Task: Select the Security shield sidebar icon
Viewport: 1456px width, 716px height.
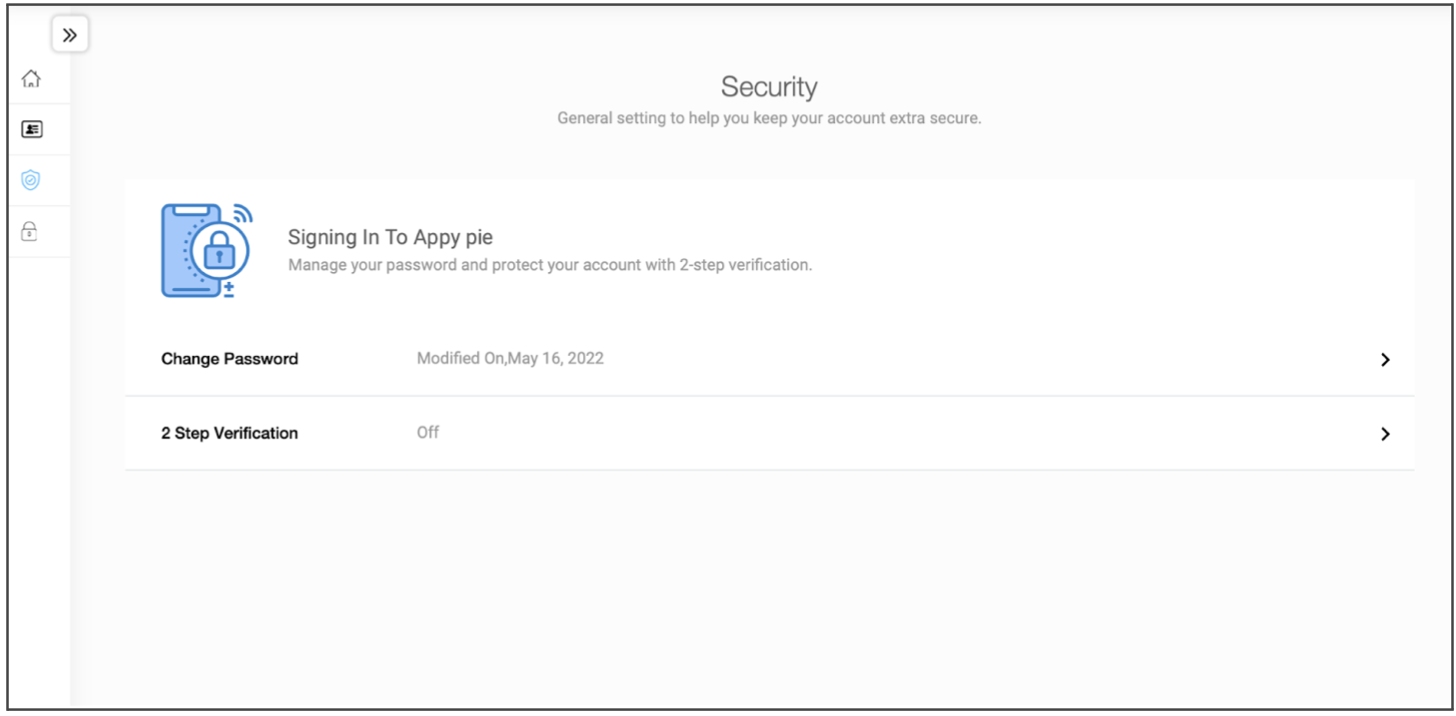Action: pos(31,180)
